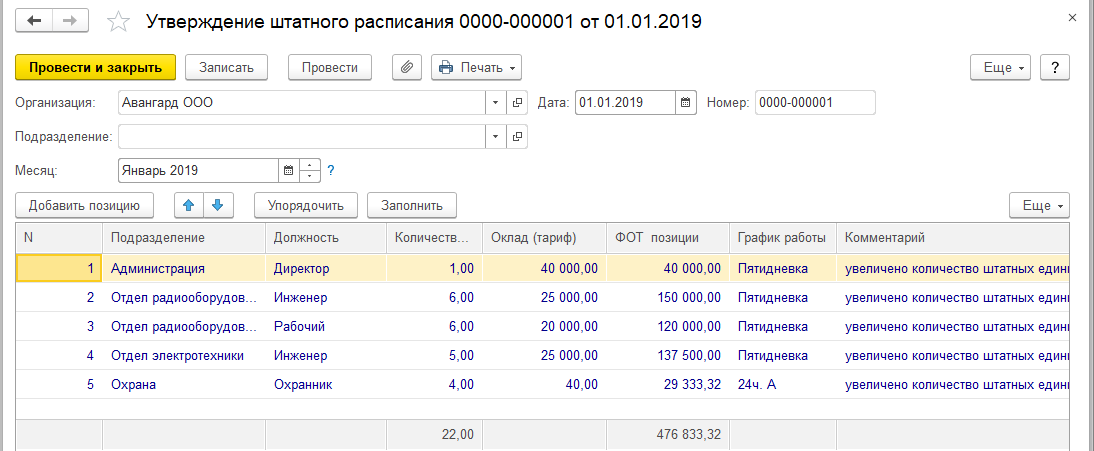This screenshot has width=1094, height=451.
Task: Open the table Еще menu
Action: click(1039, 205)
